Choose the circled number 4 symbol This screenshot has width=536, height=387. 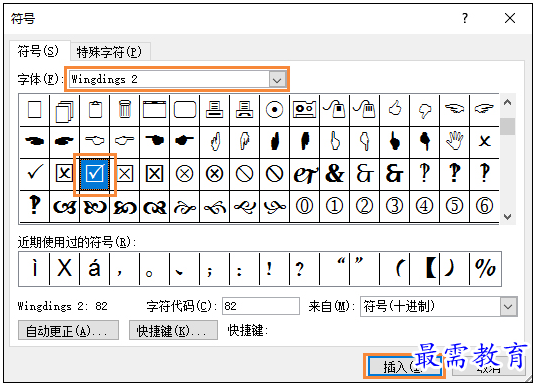pos(425,206)
